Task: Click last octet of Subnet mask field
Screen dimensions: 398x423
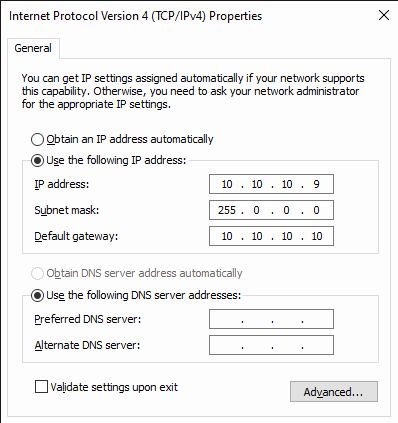Action: 316,210
